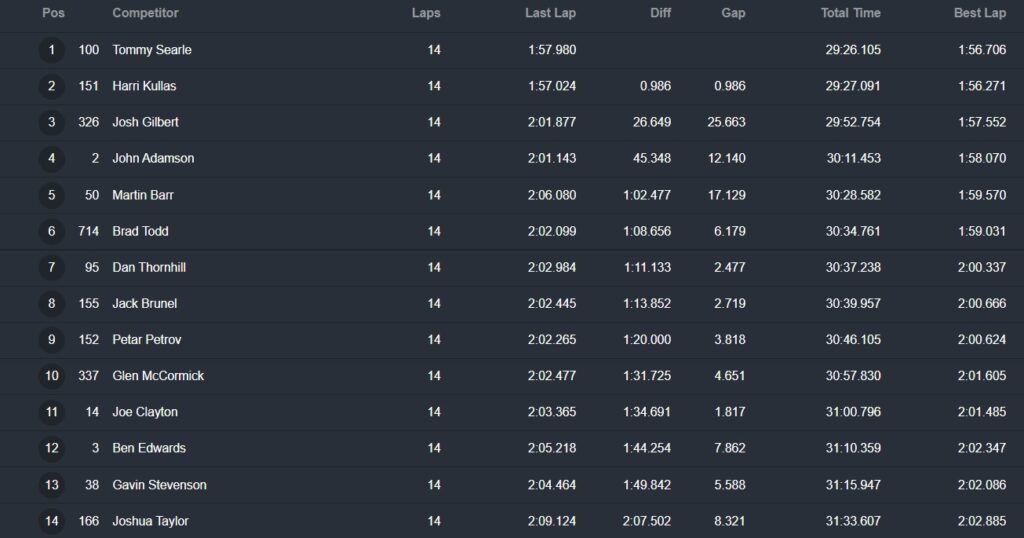Screen dimensions: 1024x538
Task: Select Martin Barr's name
Action: click(143, 195)
